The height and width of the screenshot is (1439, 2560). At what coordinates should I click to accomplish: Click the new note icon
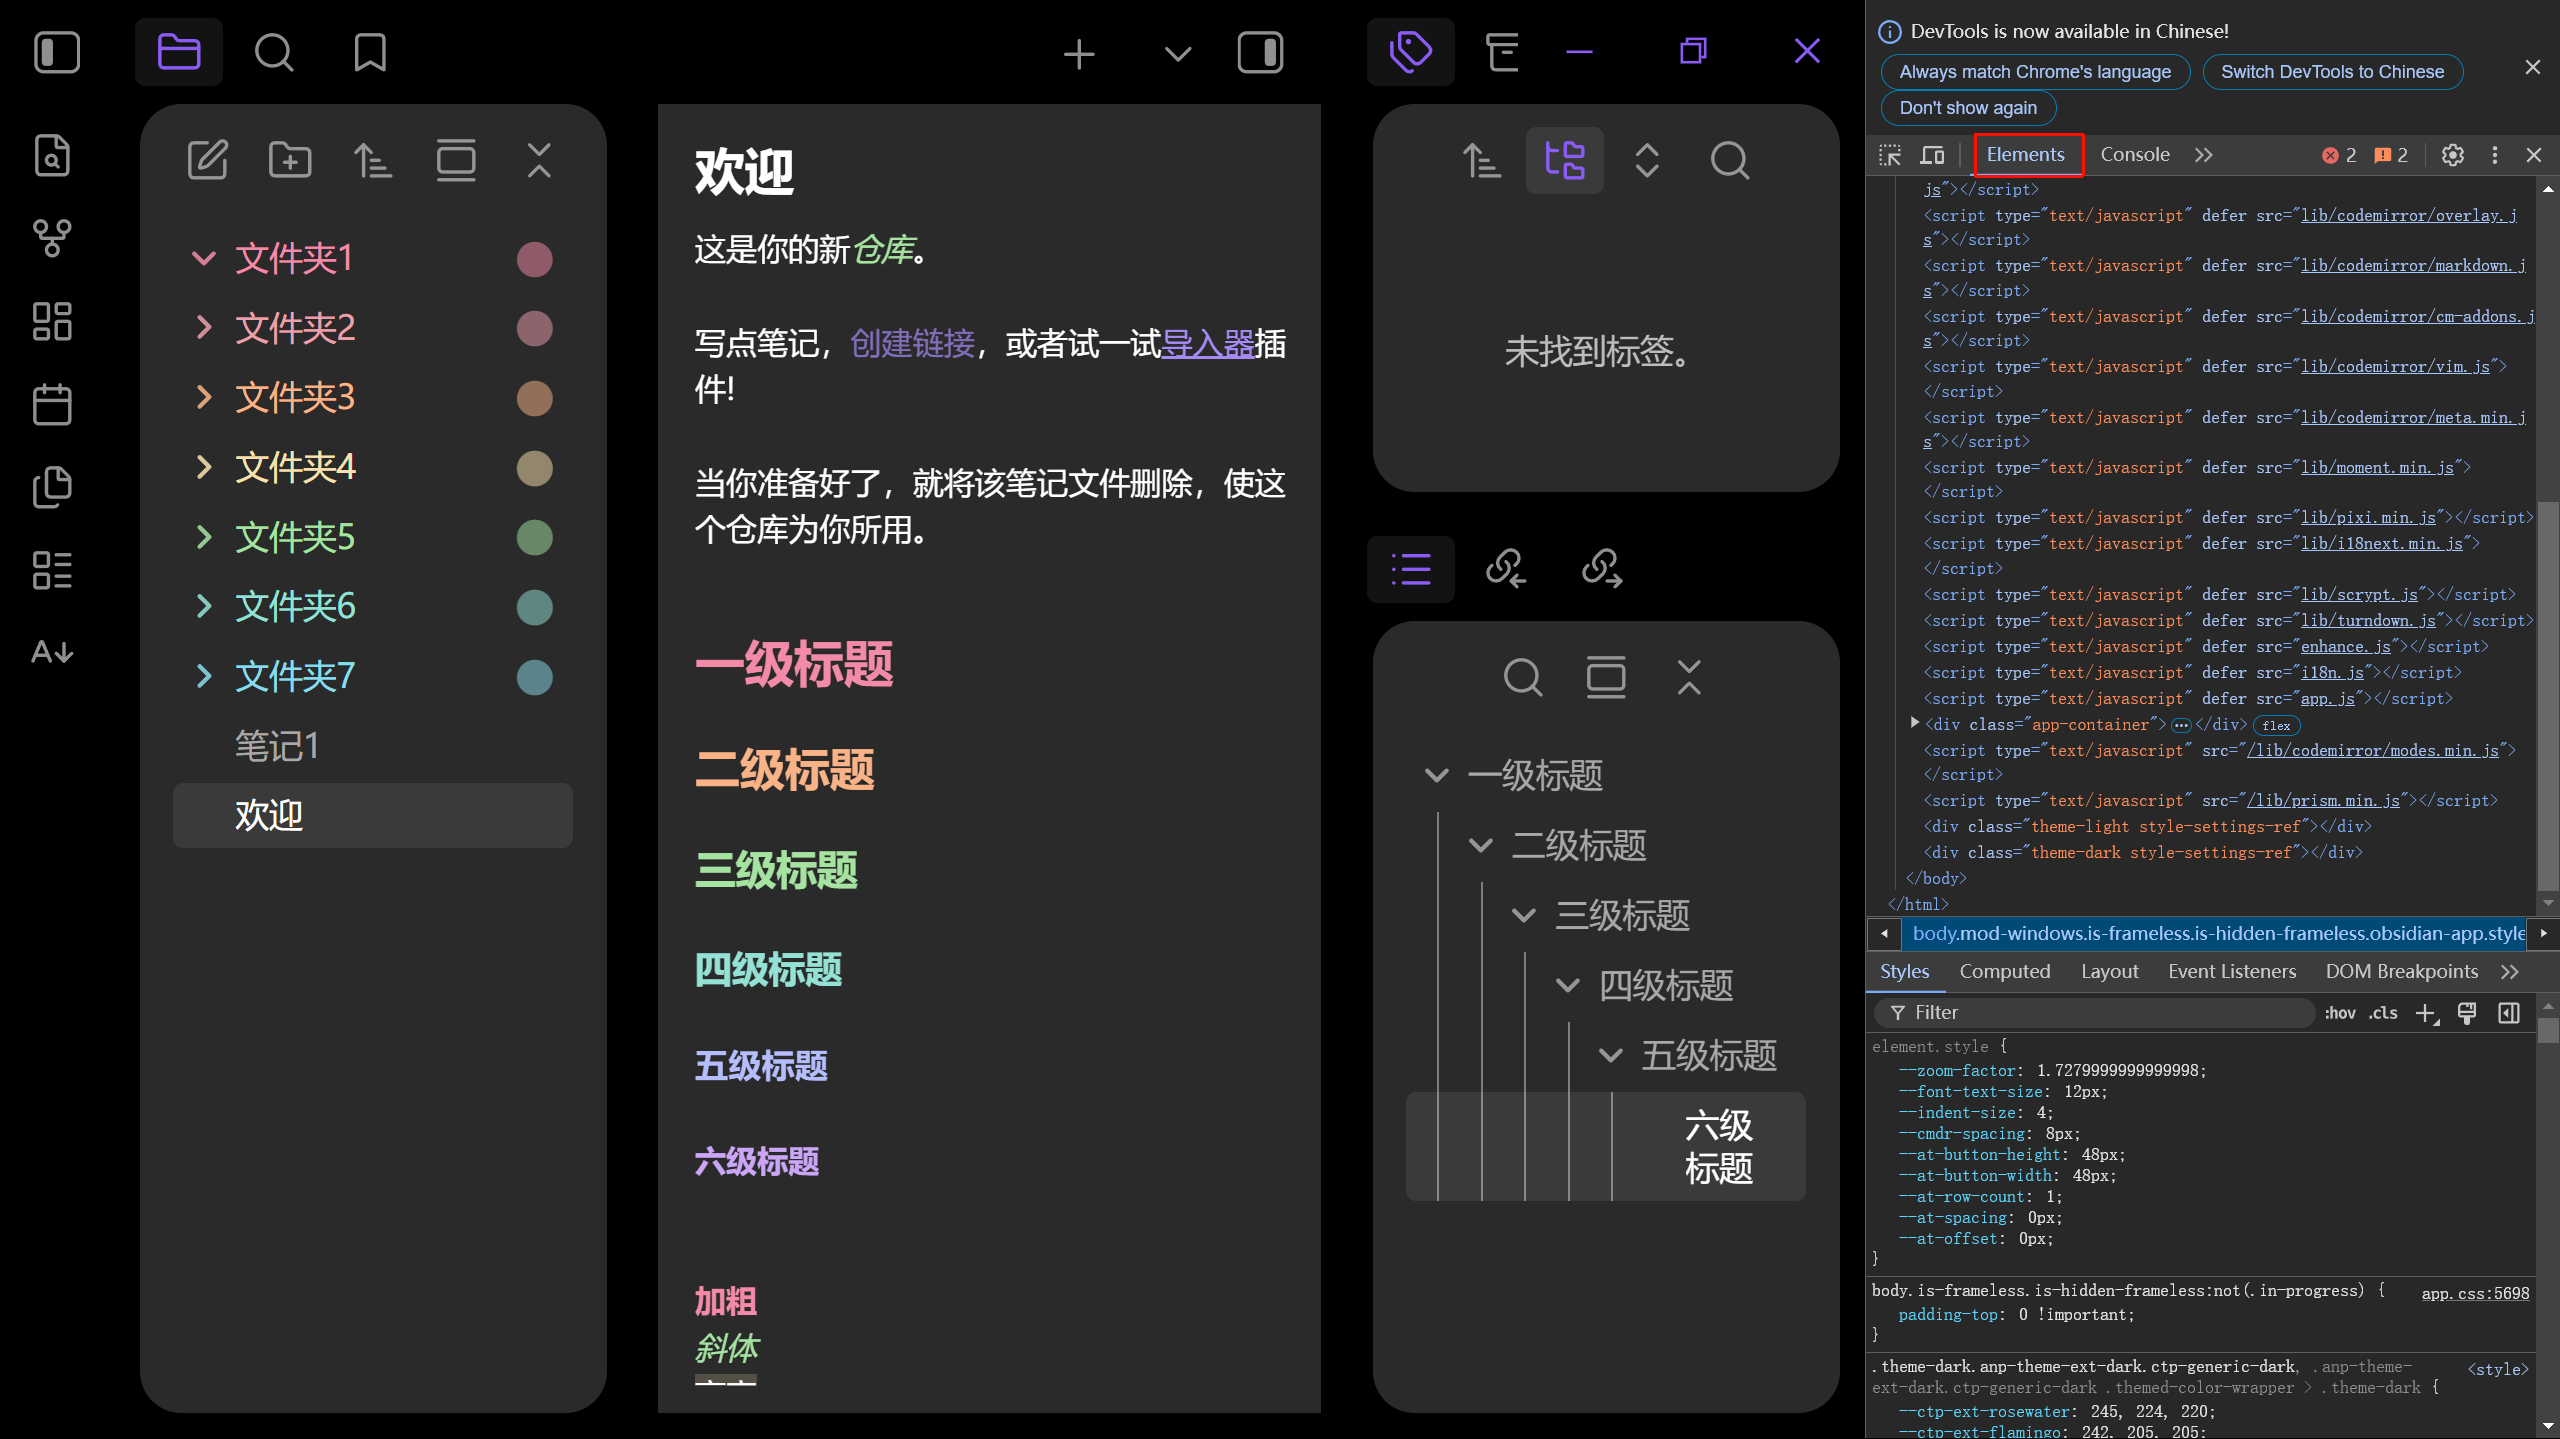click(208, 160)
